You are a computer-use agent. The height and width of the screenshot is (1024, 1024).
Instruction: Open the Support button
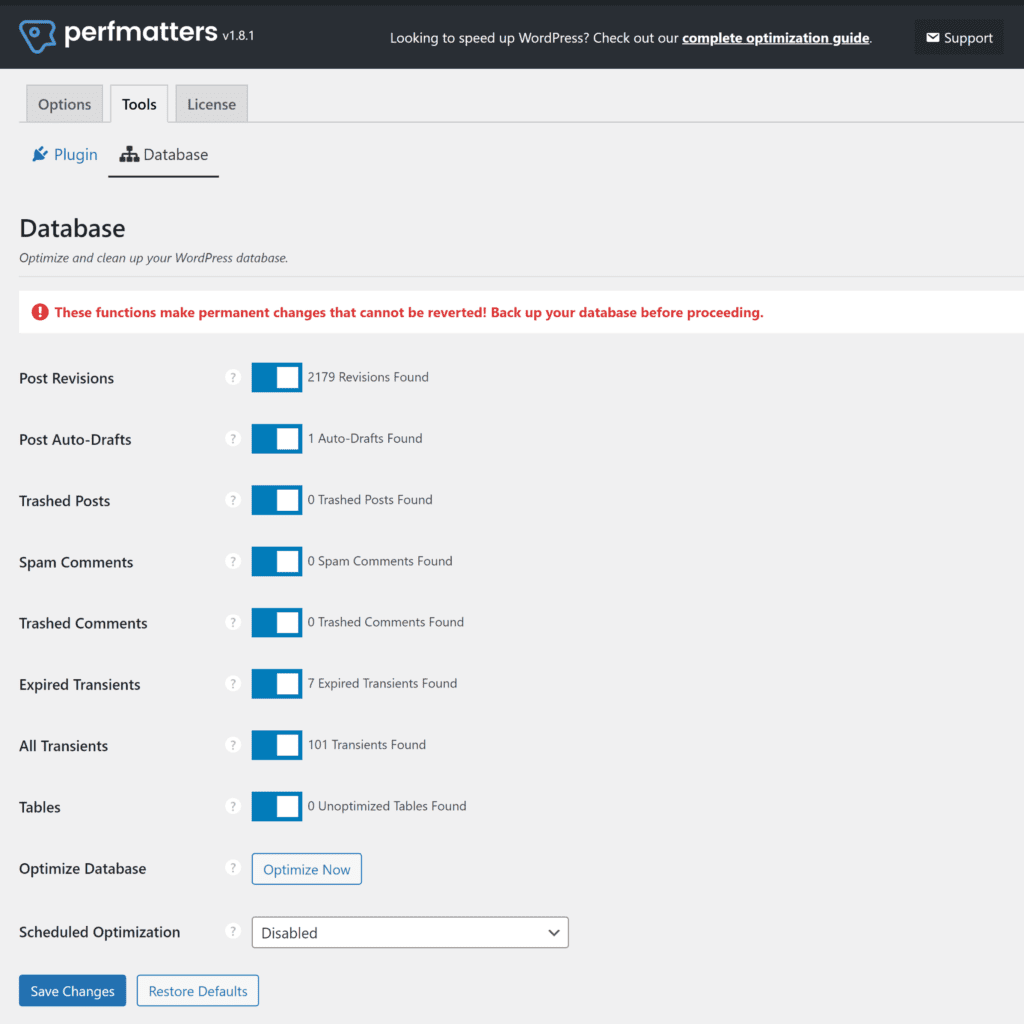tap(959, 38)
